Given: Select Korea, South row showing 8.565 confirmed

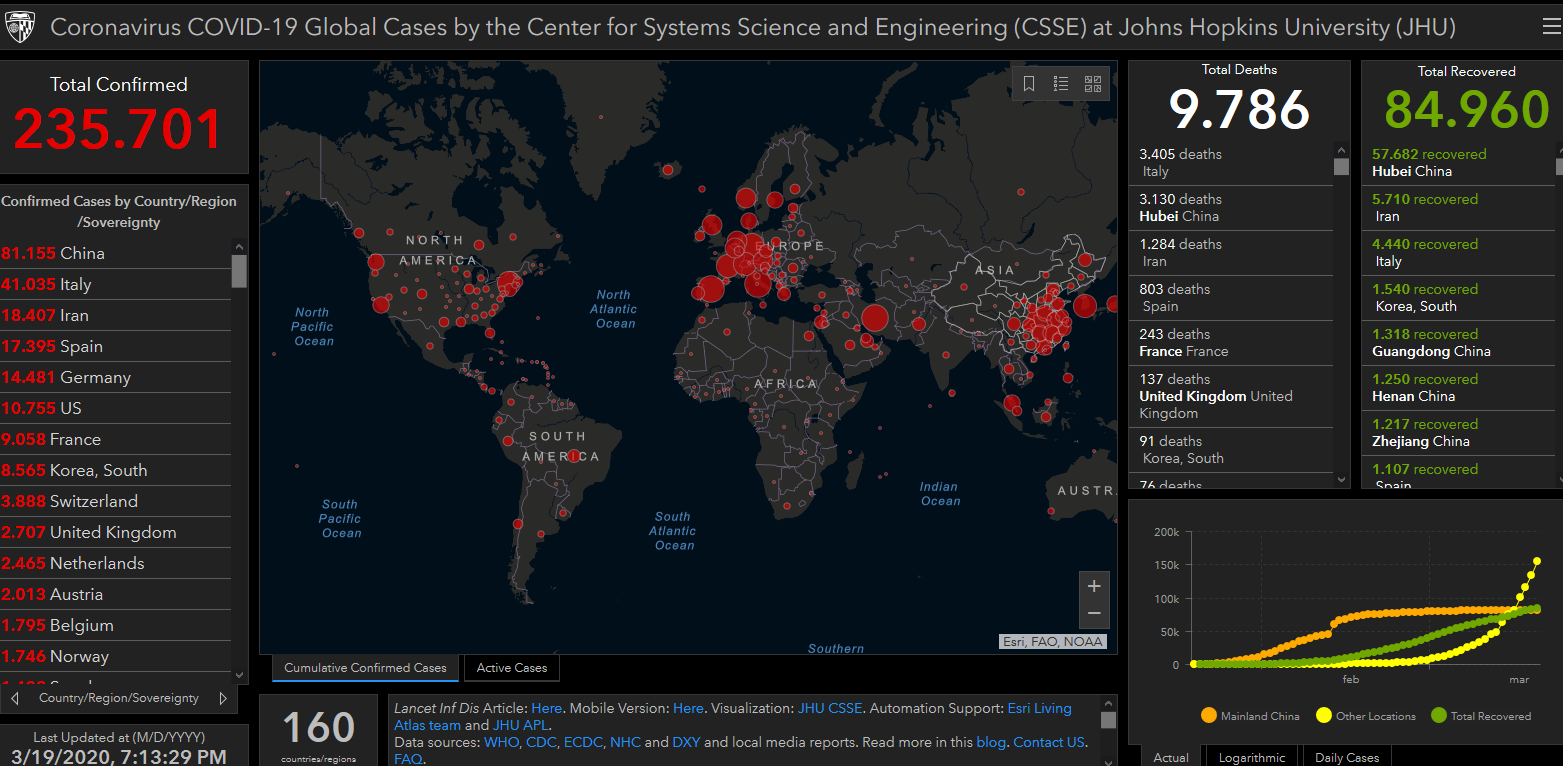Looking at the screenshot, I should tap(115, 470).
